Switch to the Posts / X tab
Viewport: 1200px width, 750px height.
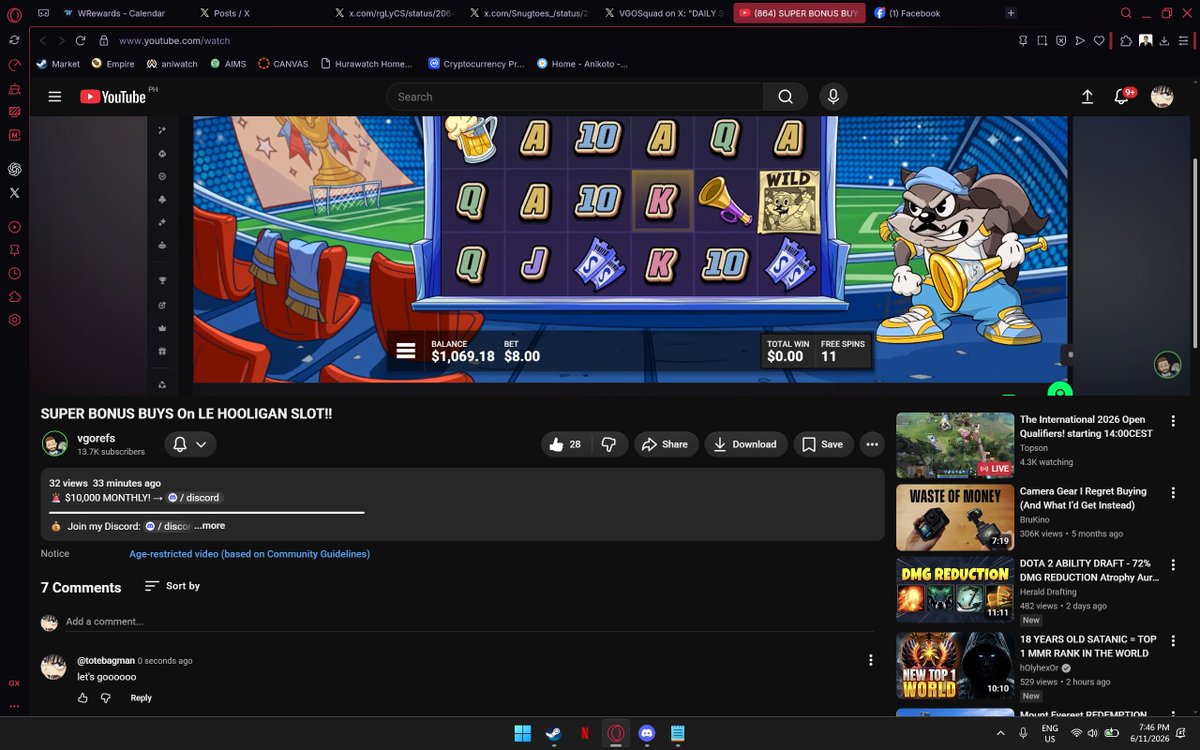pyautogui.click(x=225, y=13)
